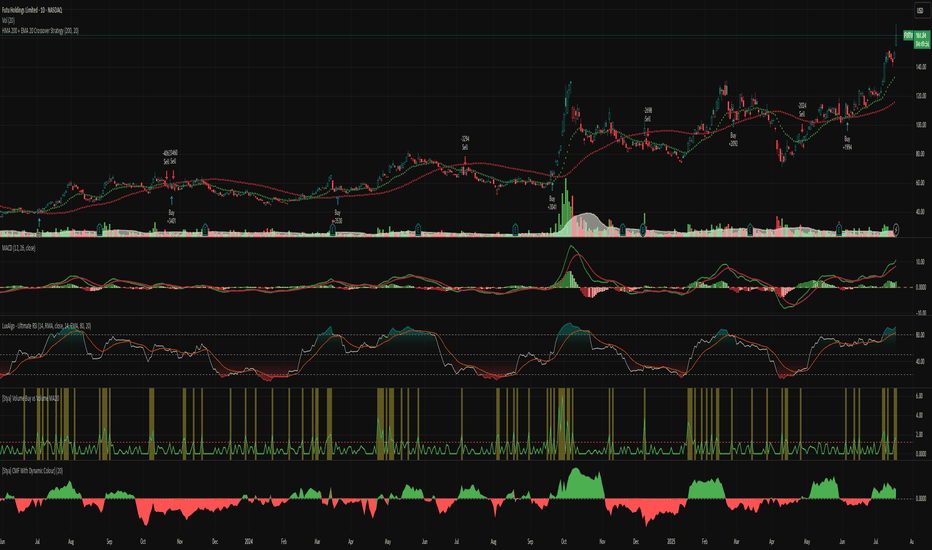This screenshot has width=932, height=550.
Task: Open the dividend marker in December 2024
Action: [643, 230]
